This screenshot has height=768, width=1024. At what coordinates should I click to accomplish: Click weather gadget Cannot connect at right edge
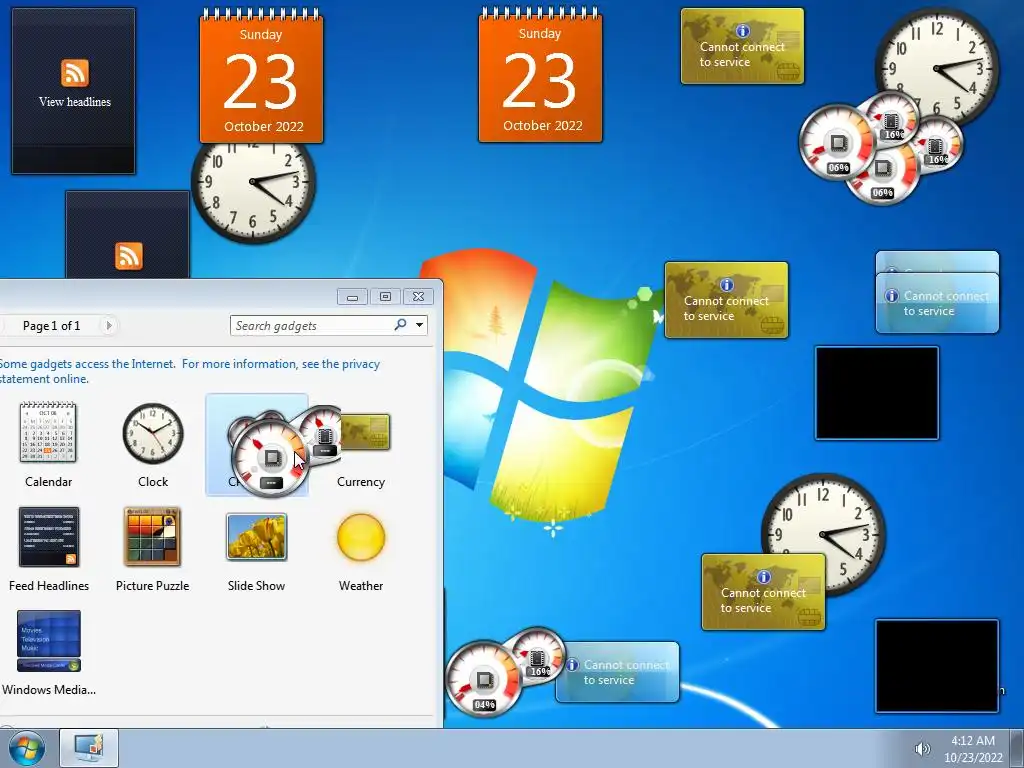tap(937, 303)
